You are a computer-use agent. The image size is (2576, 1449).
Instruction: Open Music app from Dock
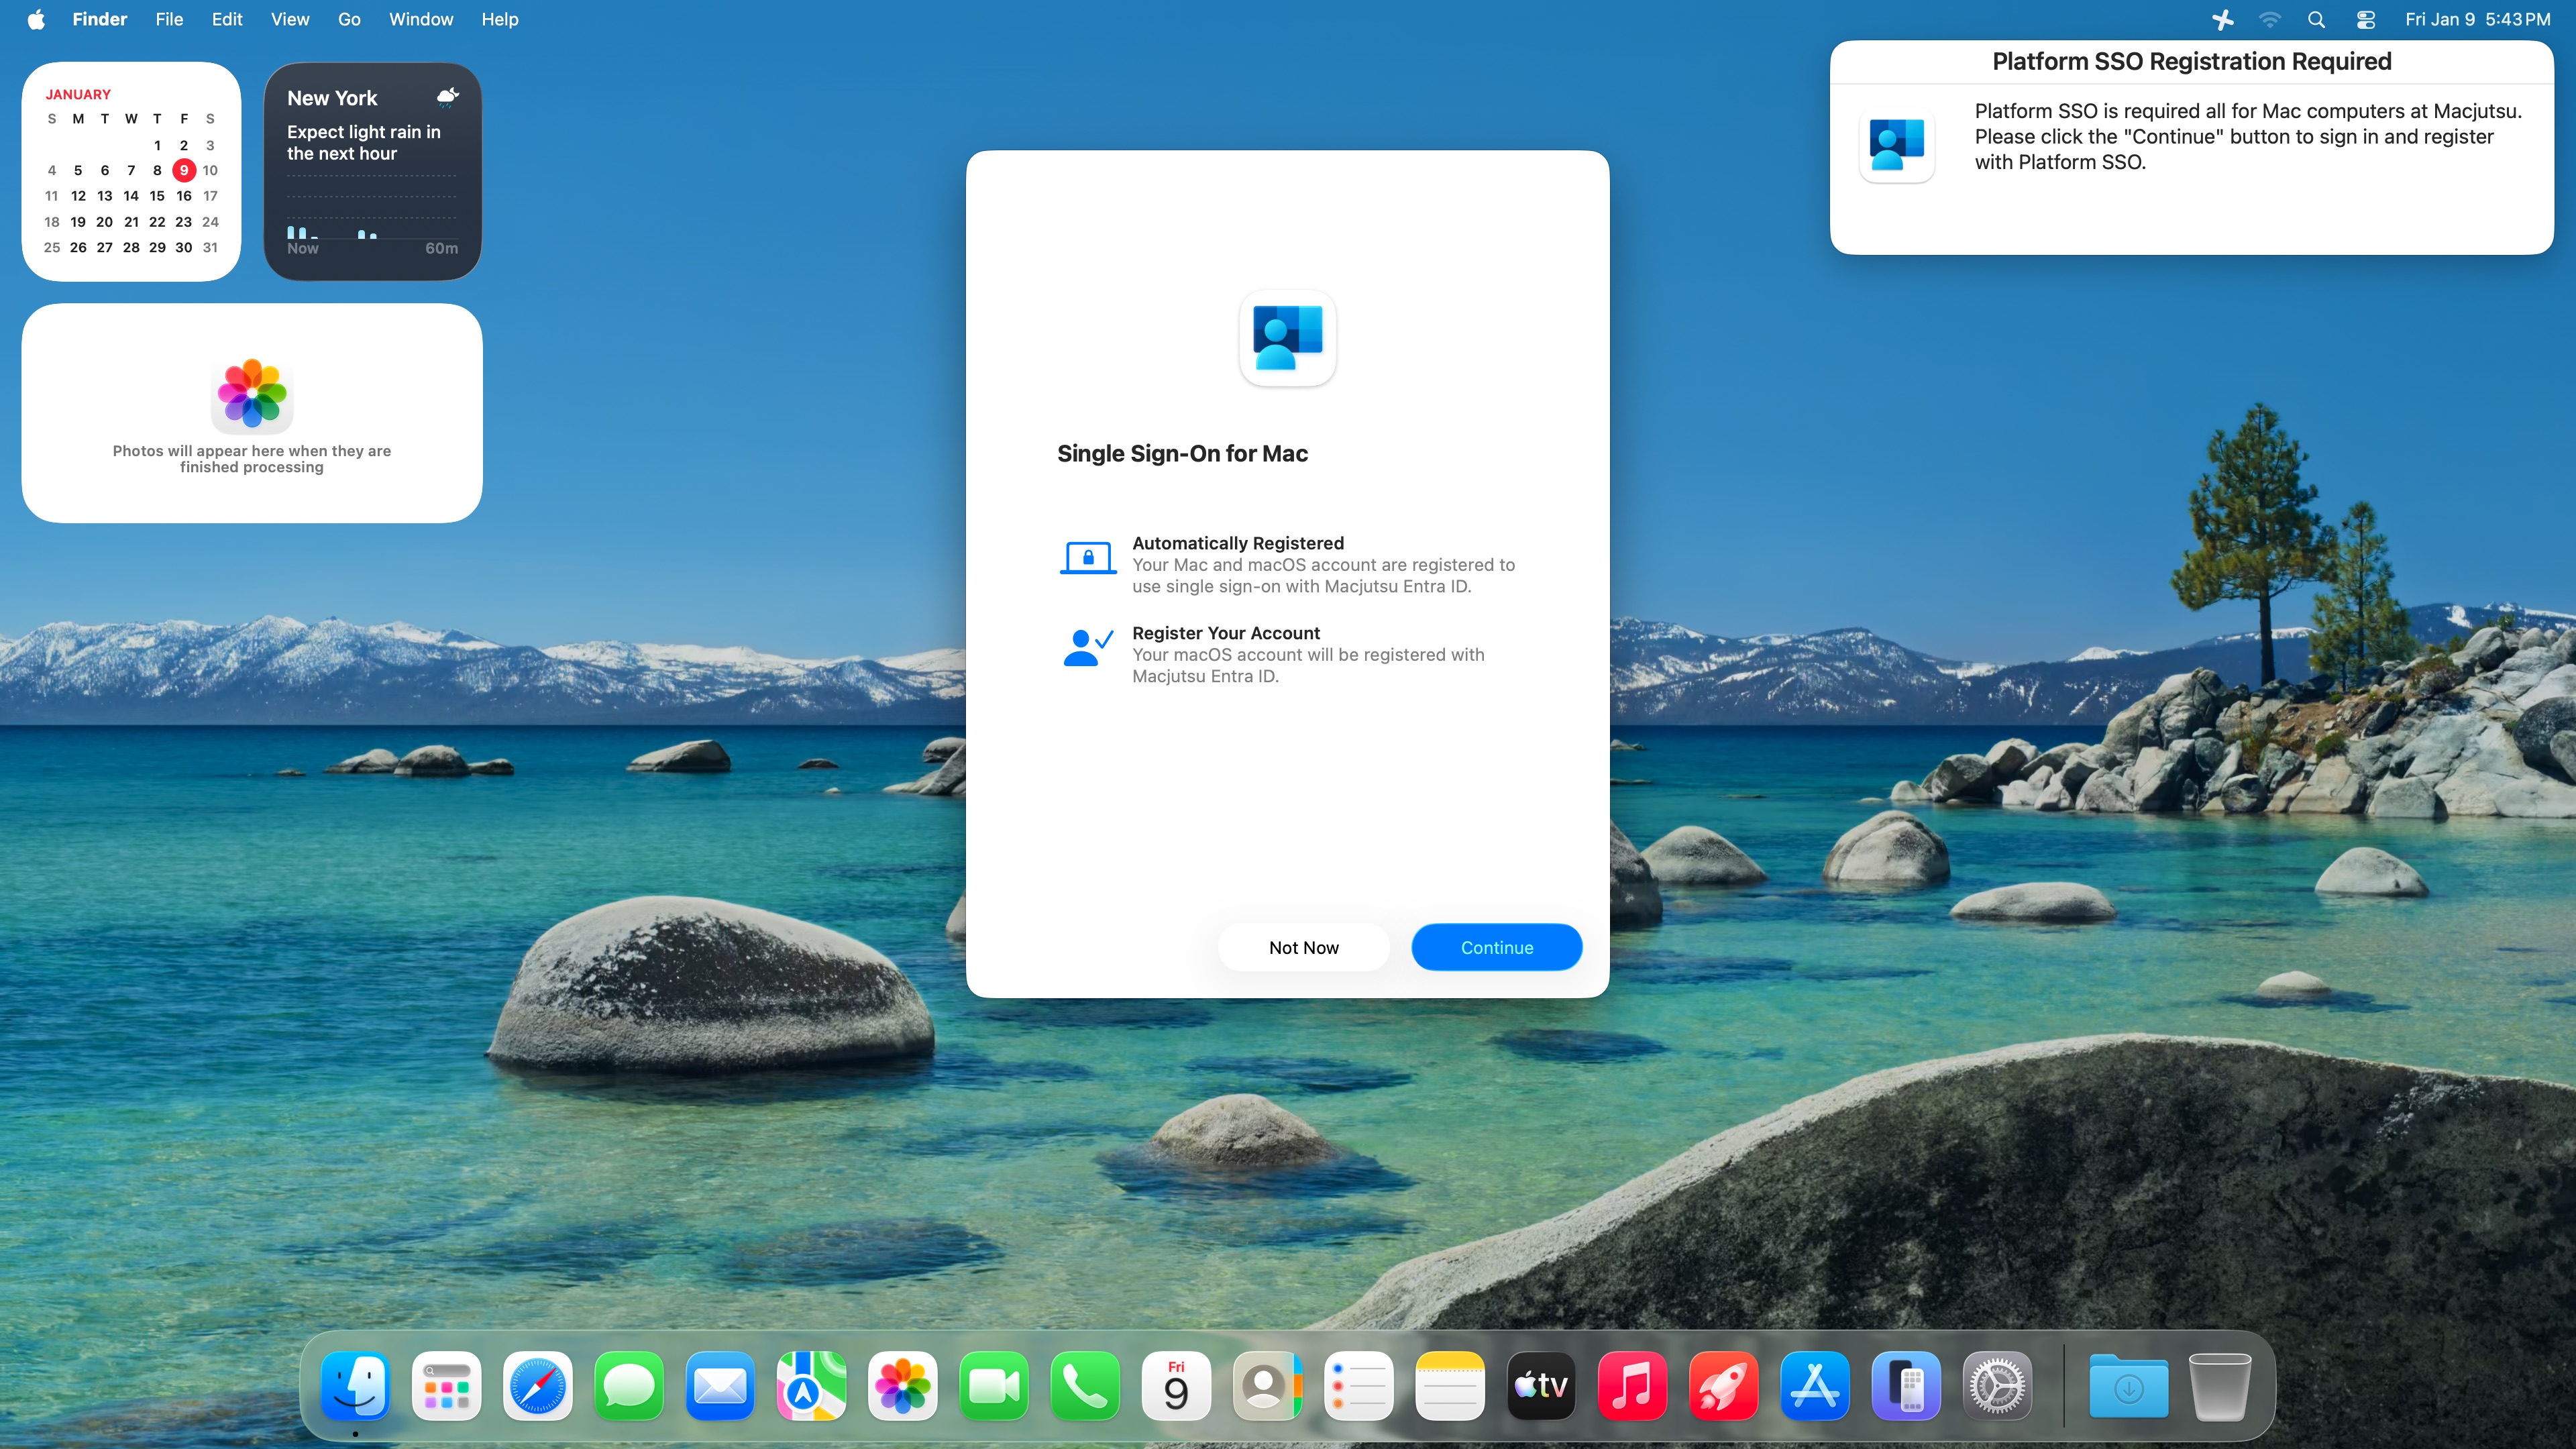click(x=1632, y=1386)
